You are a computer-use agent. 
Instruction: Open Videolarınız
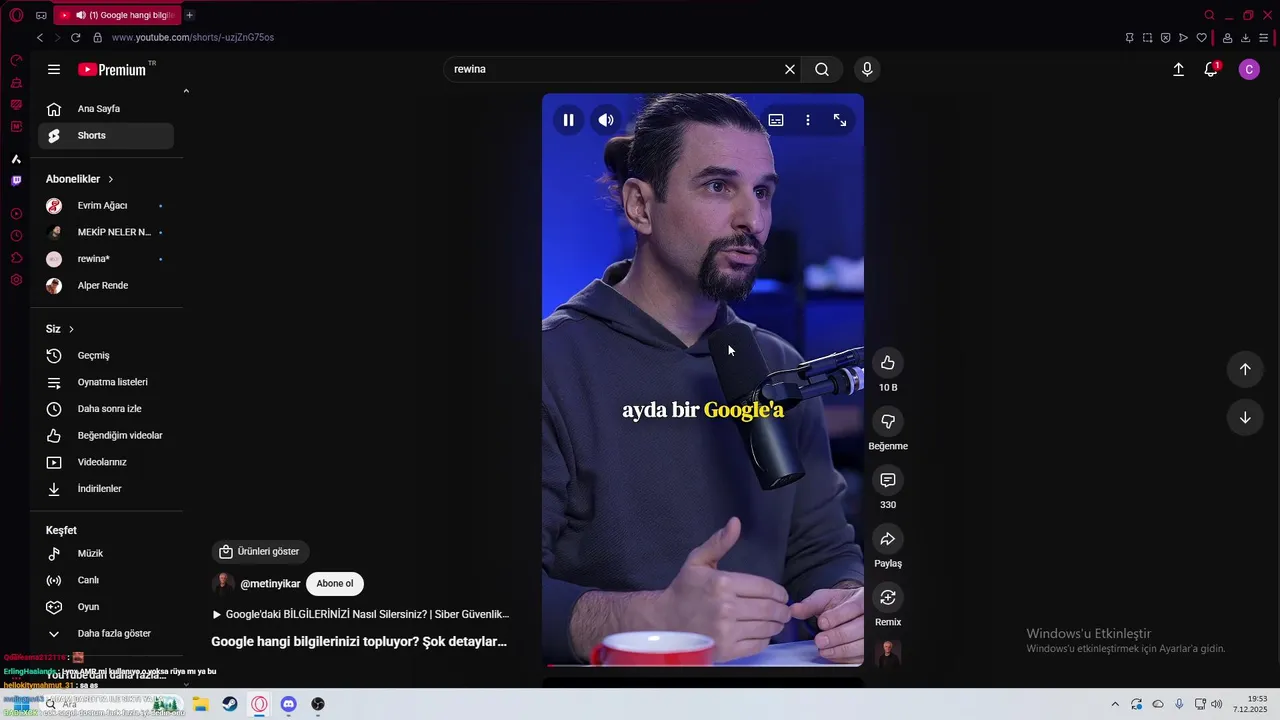coord(106,462)
